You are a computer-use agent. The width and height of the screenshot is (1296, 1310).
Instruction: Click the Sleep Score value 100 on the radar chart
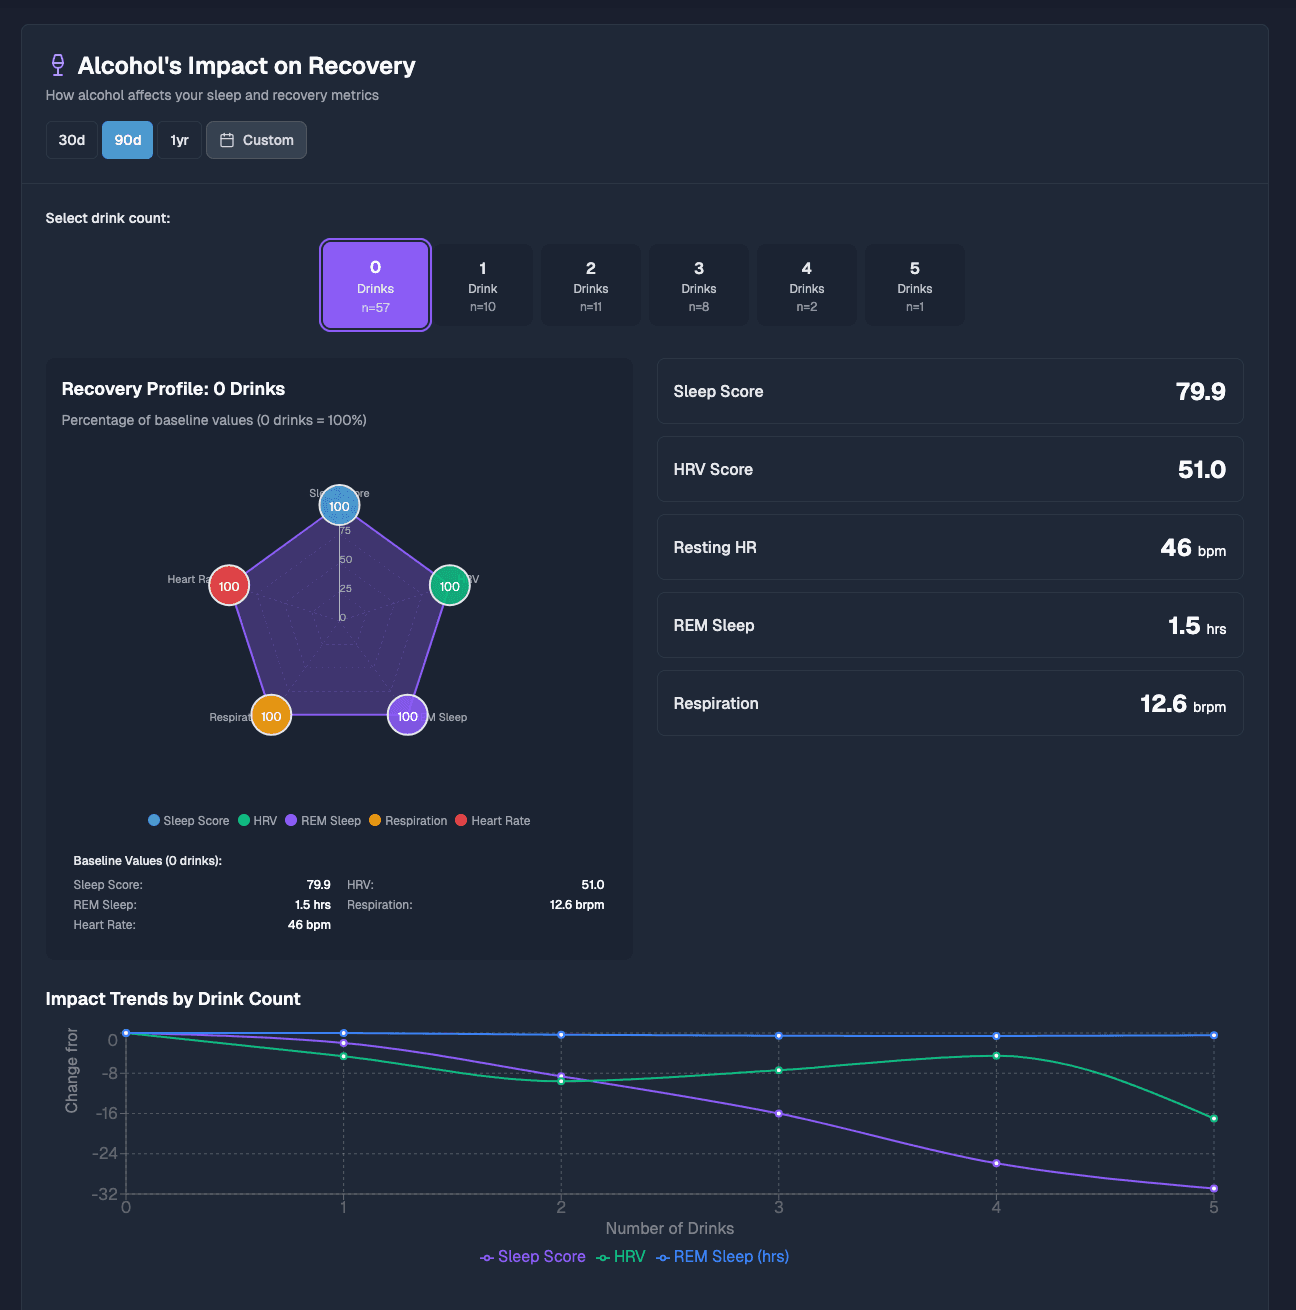(339, 505)
